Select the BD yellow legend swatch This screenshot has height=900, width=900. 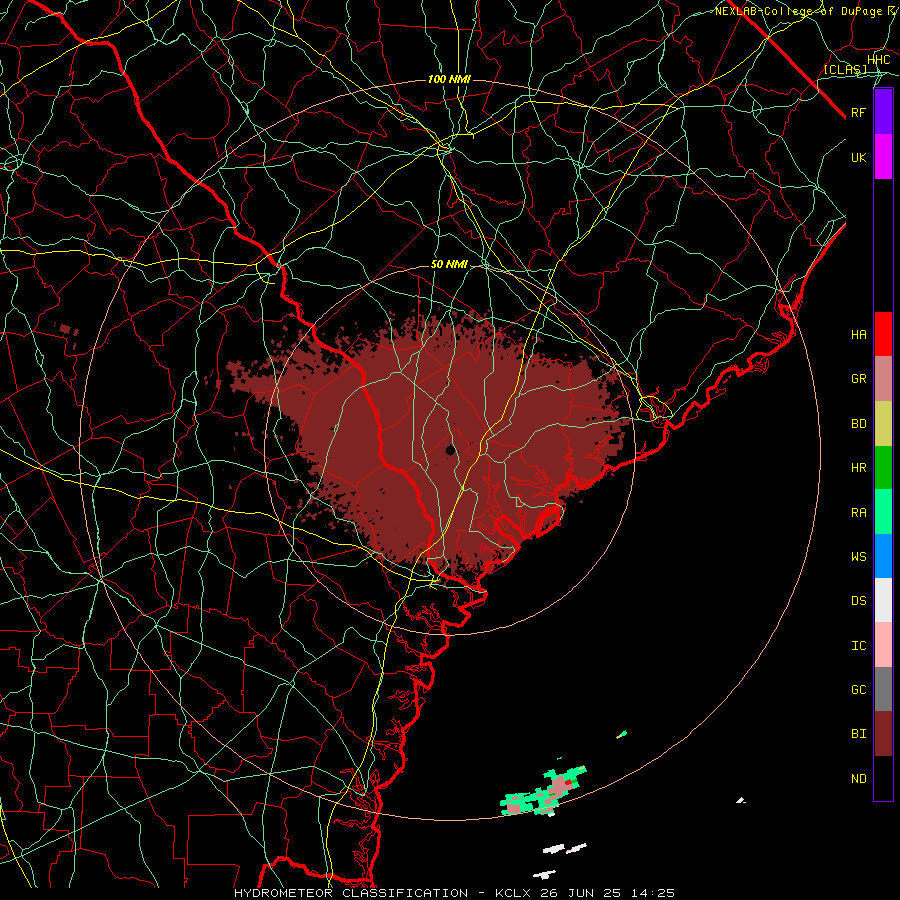[883, 424]
